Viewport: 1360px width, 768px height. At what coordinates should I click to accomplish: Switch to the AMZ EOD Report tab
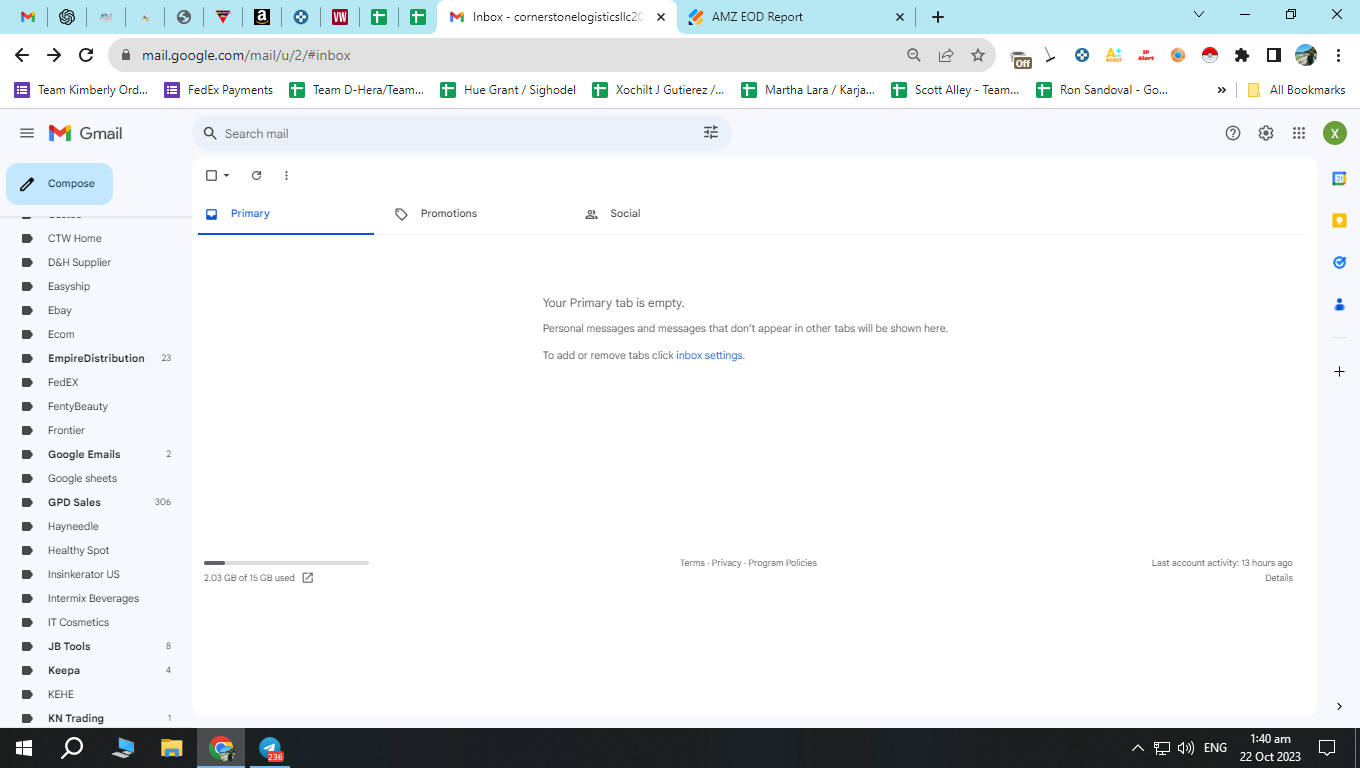click(x=795, y=17)
